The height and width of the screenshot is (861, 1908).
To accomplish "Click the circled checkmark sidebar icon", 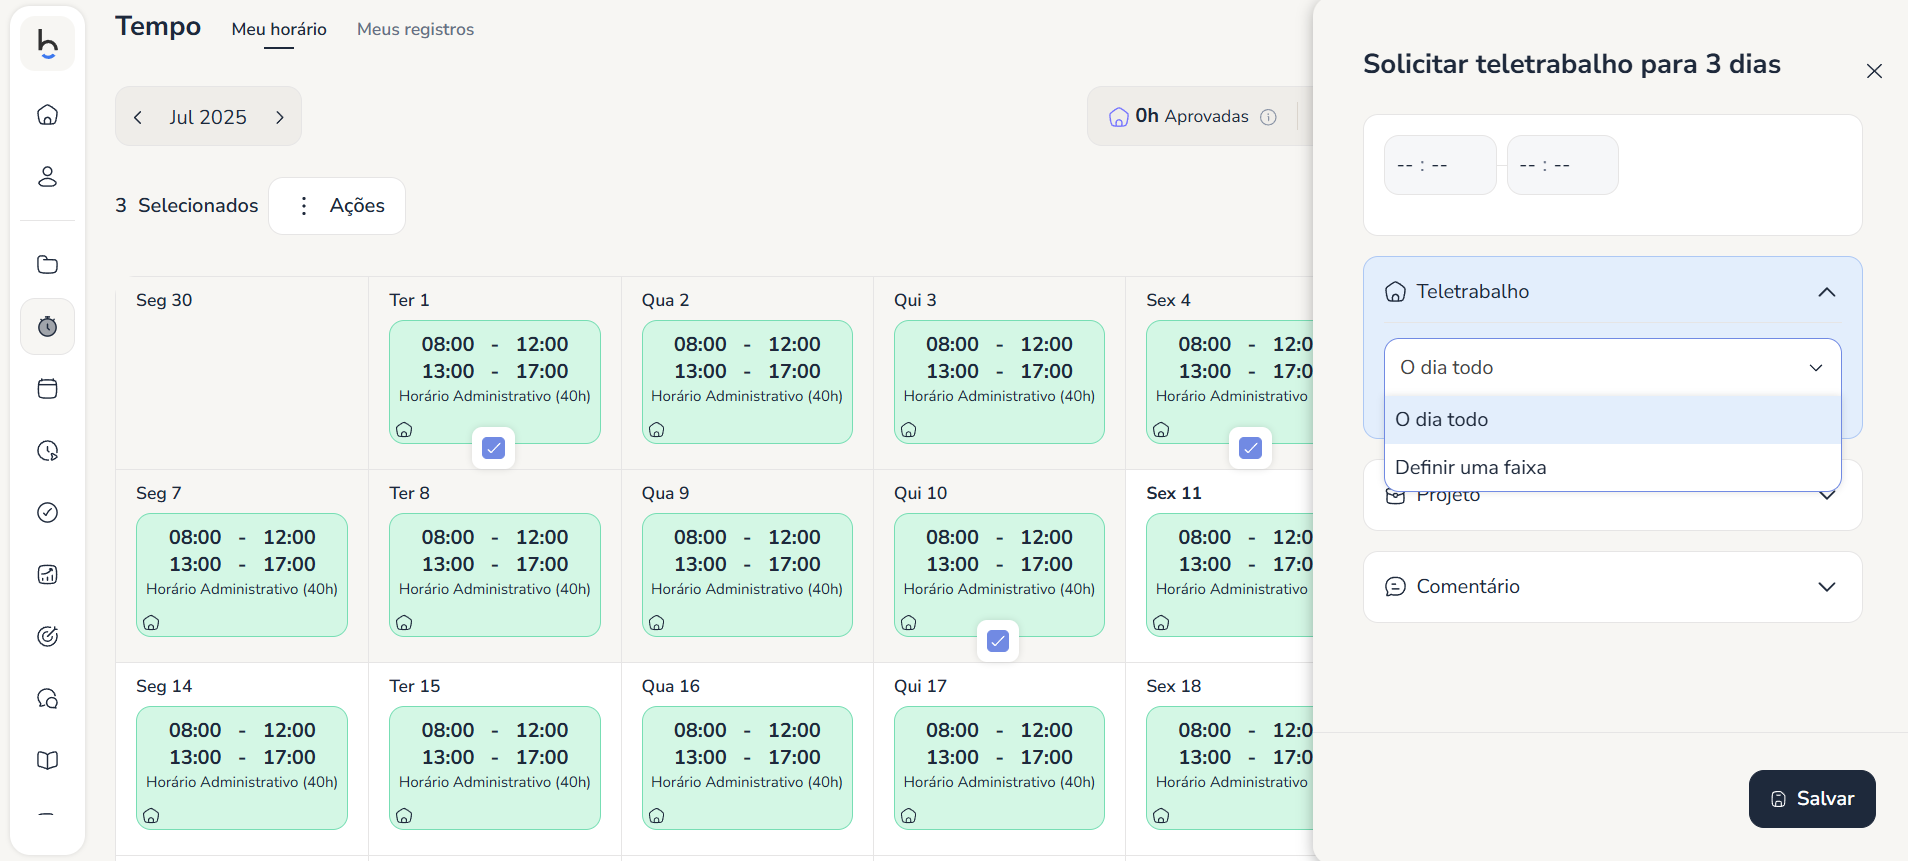I will click(x=47, y=513).
